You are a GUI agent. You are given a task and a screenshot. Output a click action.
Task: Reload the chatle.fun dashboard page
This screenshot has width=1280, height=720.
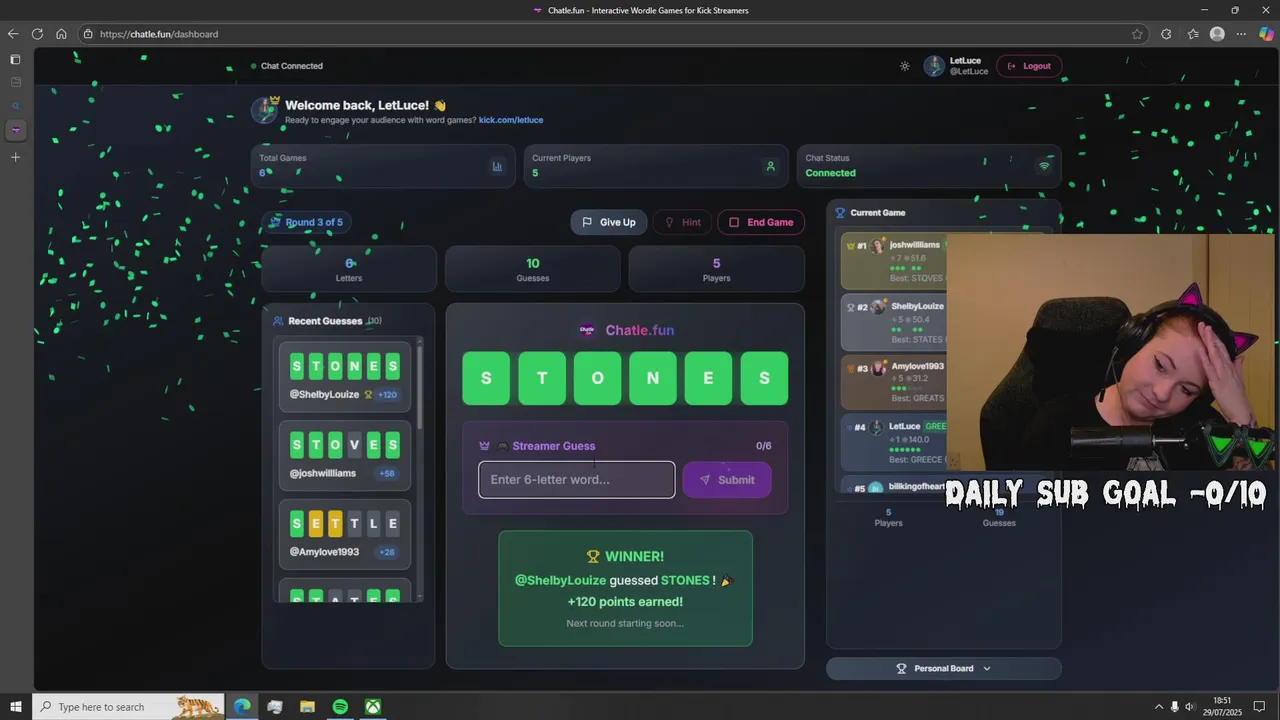pos(37,34)
